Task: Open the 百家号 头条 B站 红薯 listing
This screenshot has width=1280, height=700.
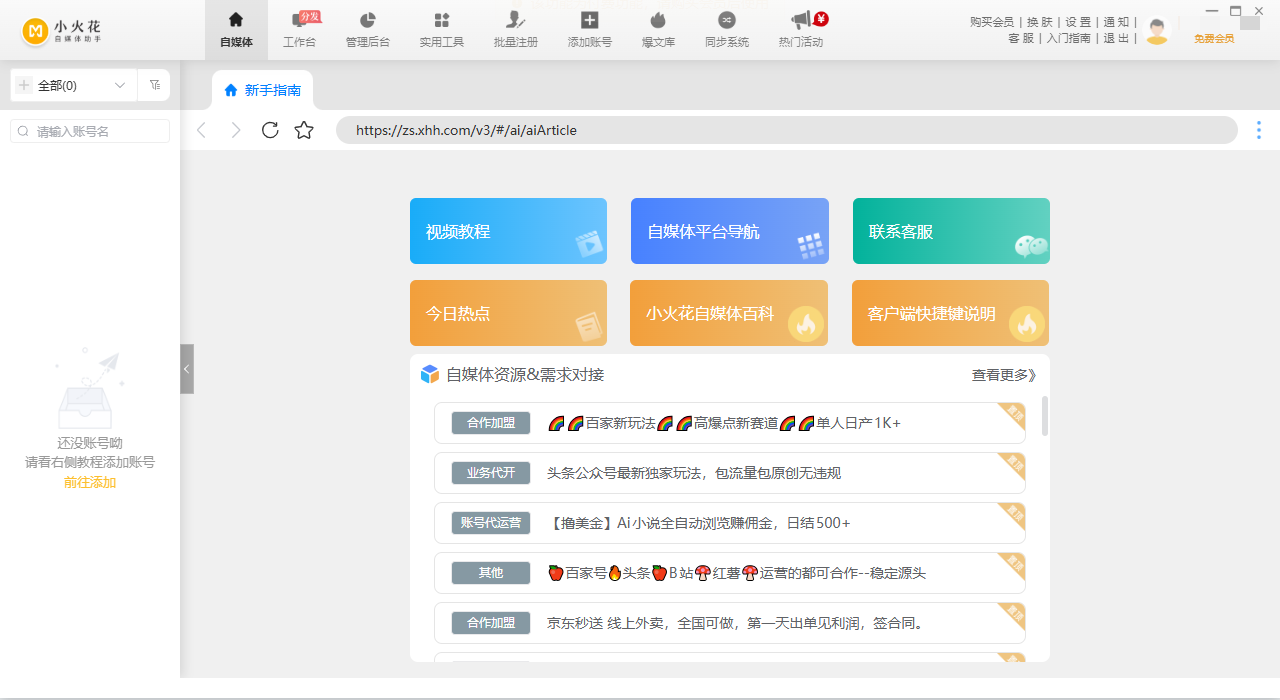Action: [730, 573]
